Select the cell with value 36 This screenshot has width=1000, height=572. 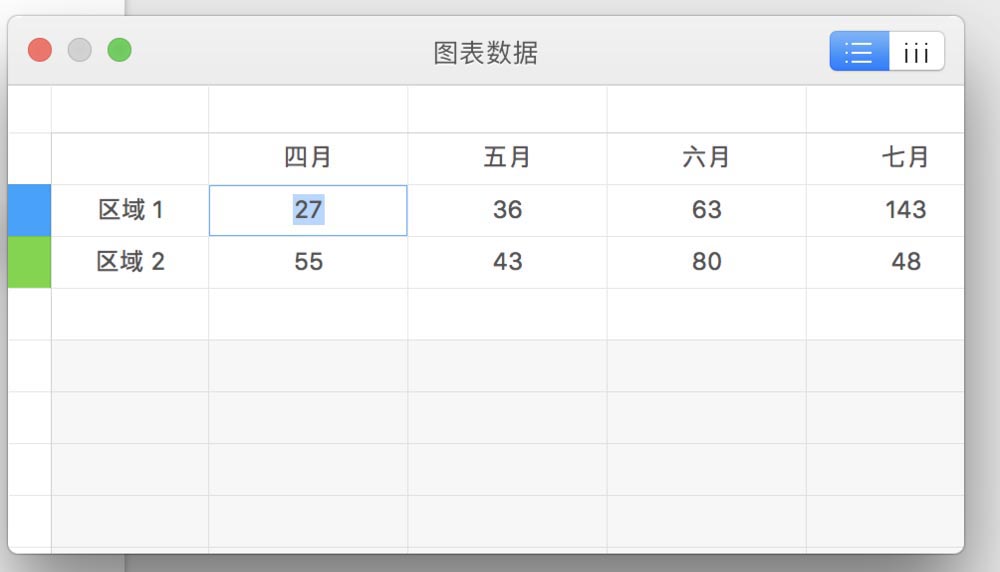pos(507,210)
